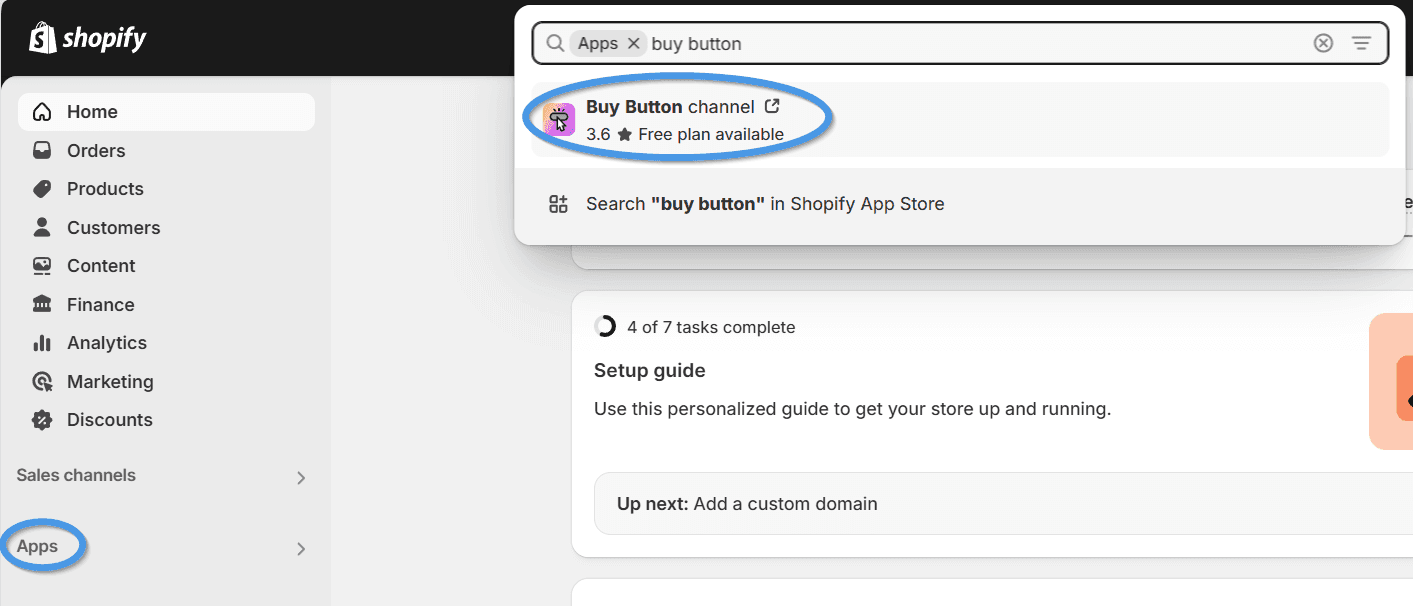
Task: Click the Shopify logo
Action: pyautogui.click(x=88, y=38)
